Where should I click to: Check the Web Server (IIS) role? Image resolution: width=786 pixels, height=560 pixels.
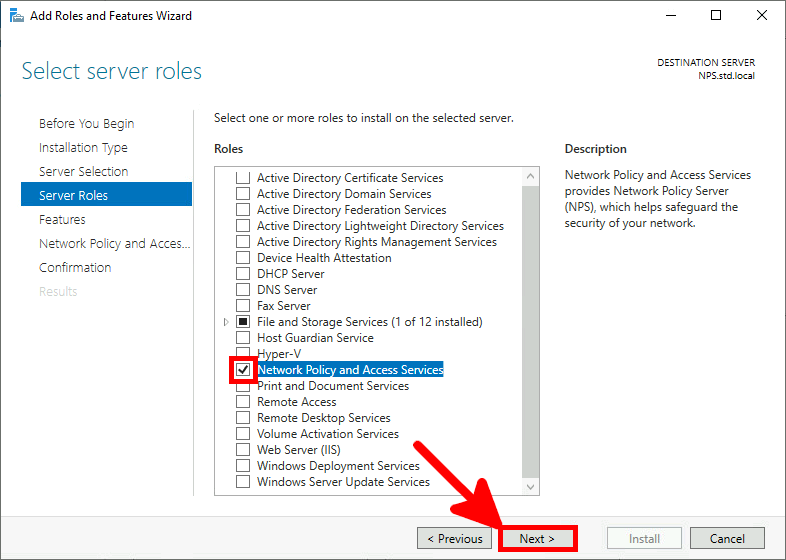click(x=243, y=450)
